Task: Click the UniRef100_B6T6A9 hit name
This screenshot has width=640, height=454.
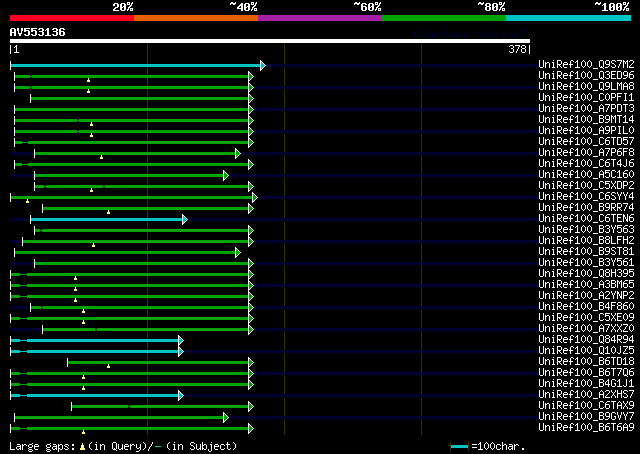Action: coord(586,428)
